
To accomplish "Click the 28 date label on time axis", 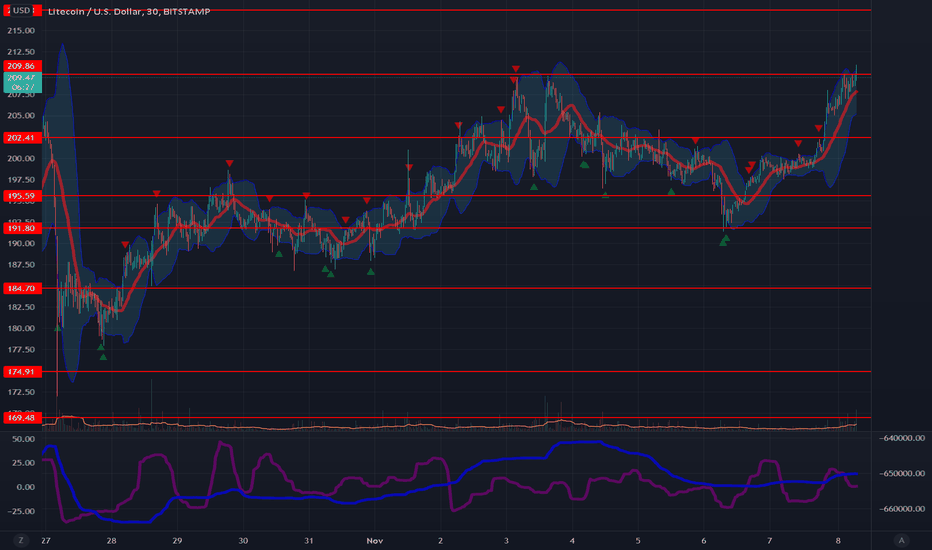I will pos(111,541).
